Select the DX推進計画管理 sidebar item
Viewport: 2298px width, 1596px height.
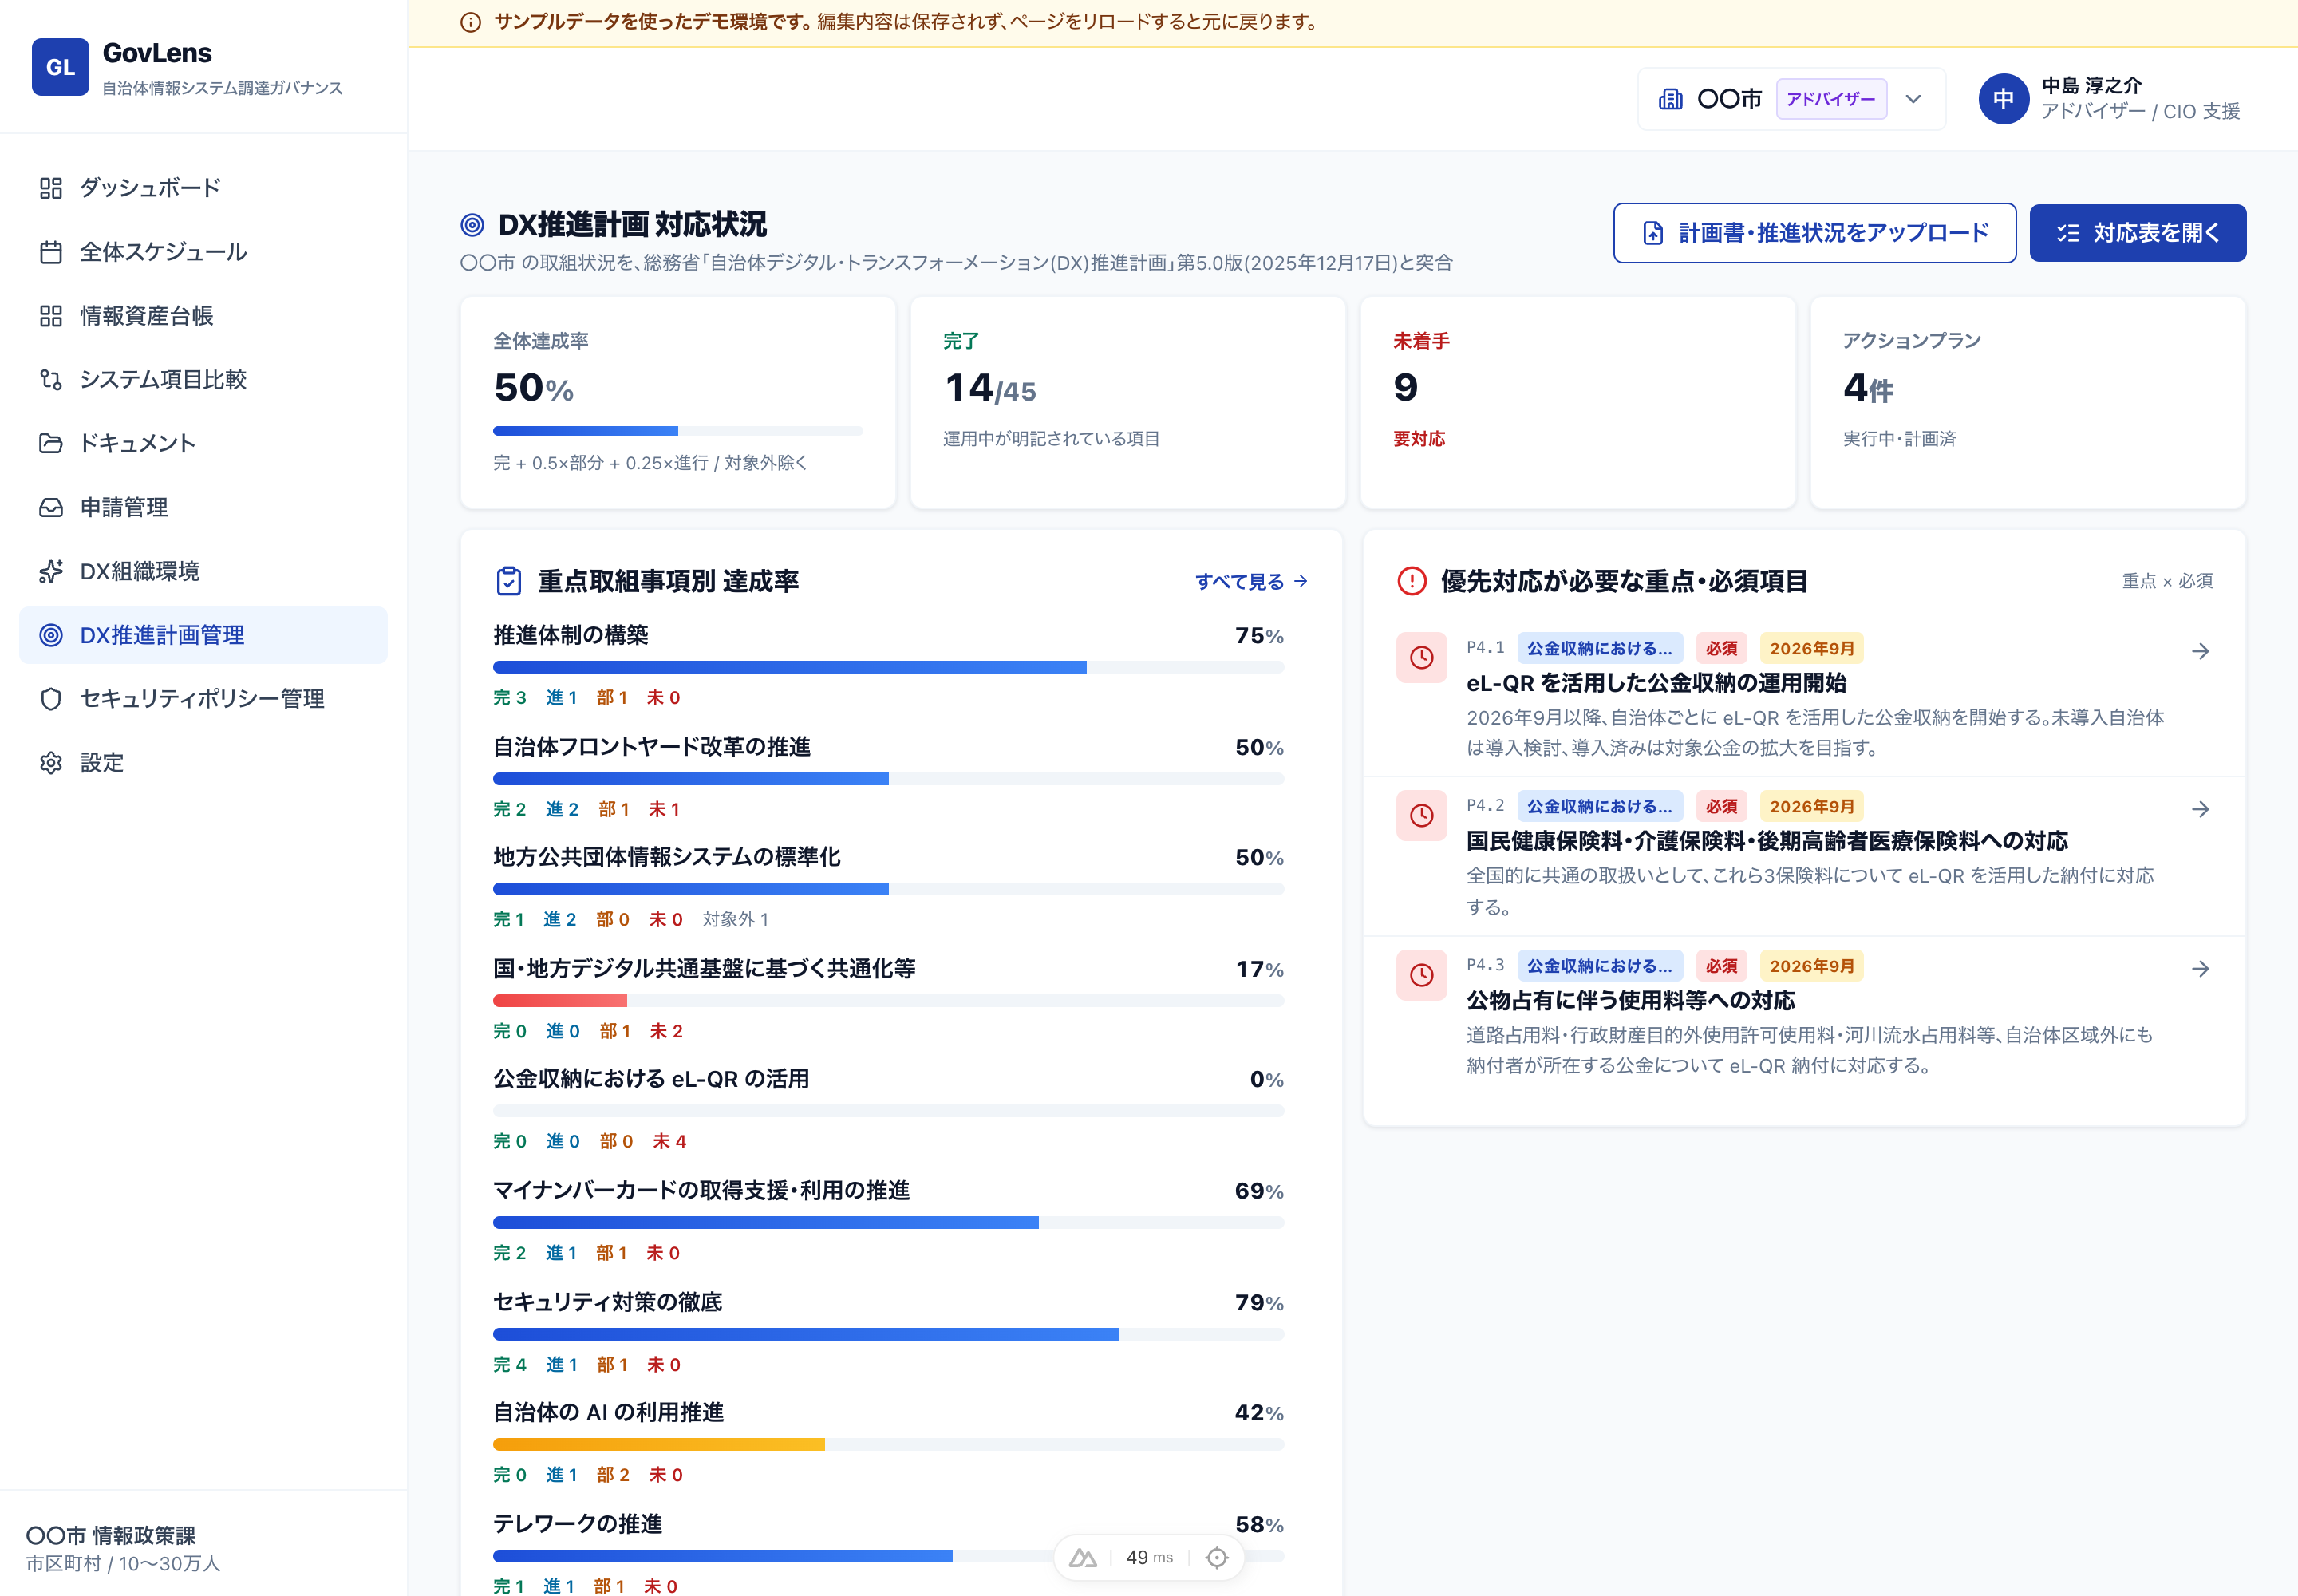pyautogui.click(x=203, y=635)
